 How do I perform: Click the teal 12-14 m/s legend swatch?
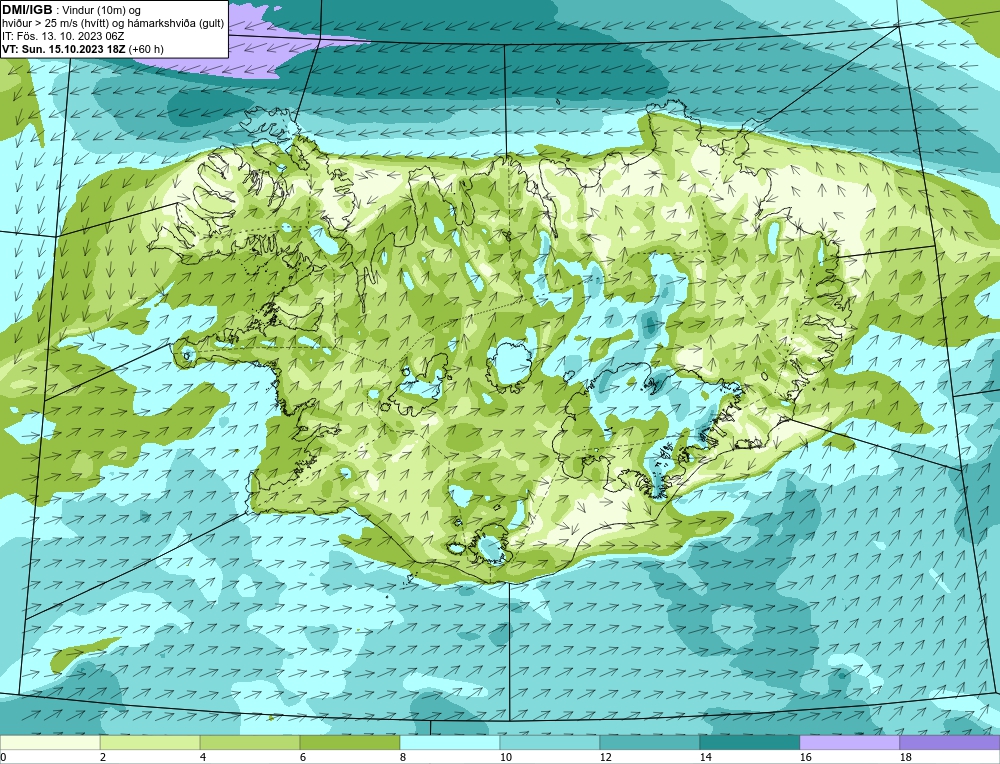650,743
